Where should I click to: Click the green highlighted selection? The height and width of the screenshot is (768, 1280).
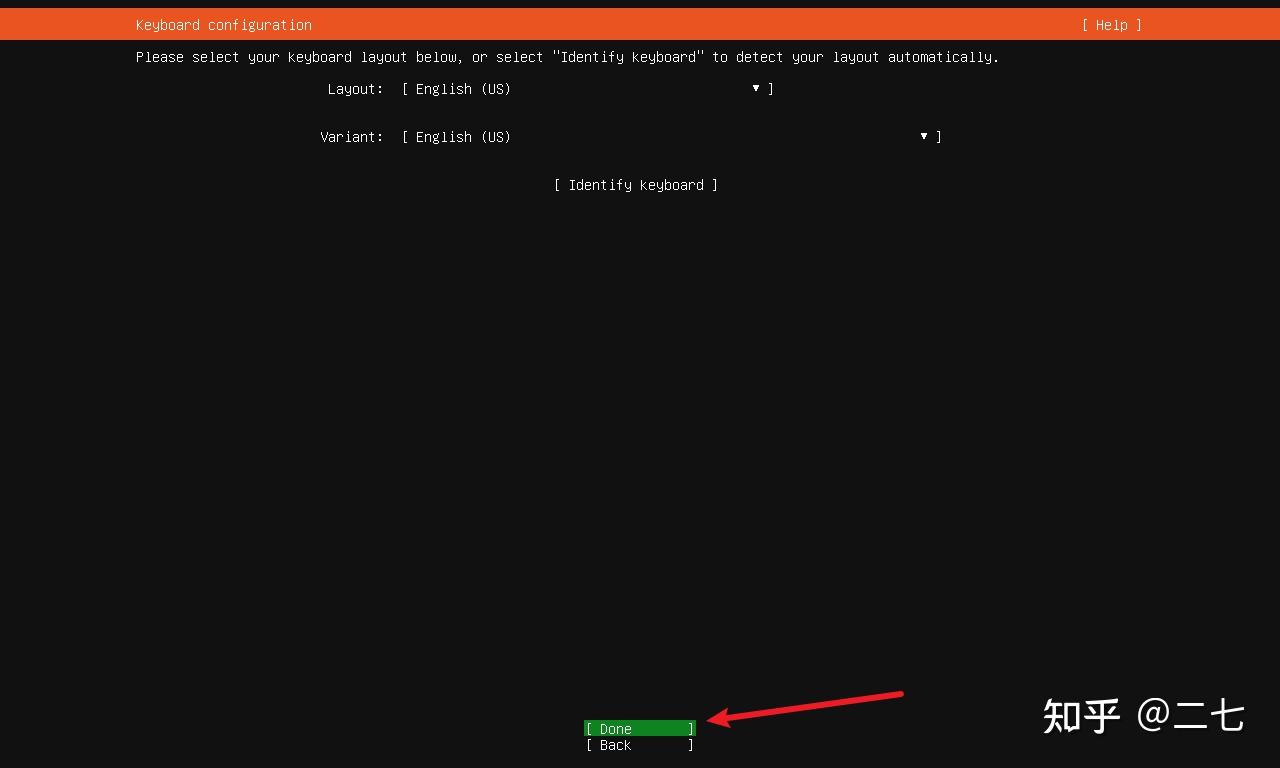[x=639, y=729]
